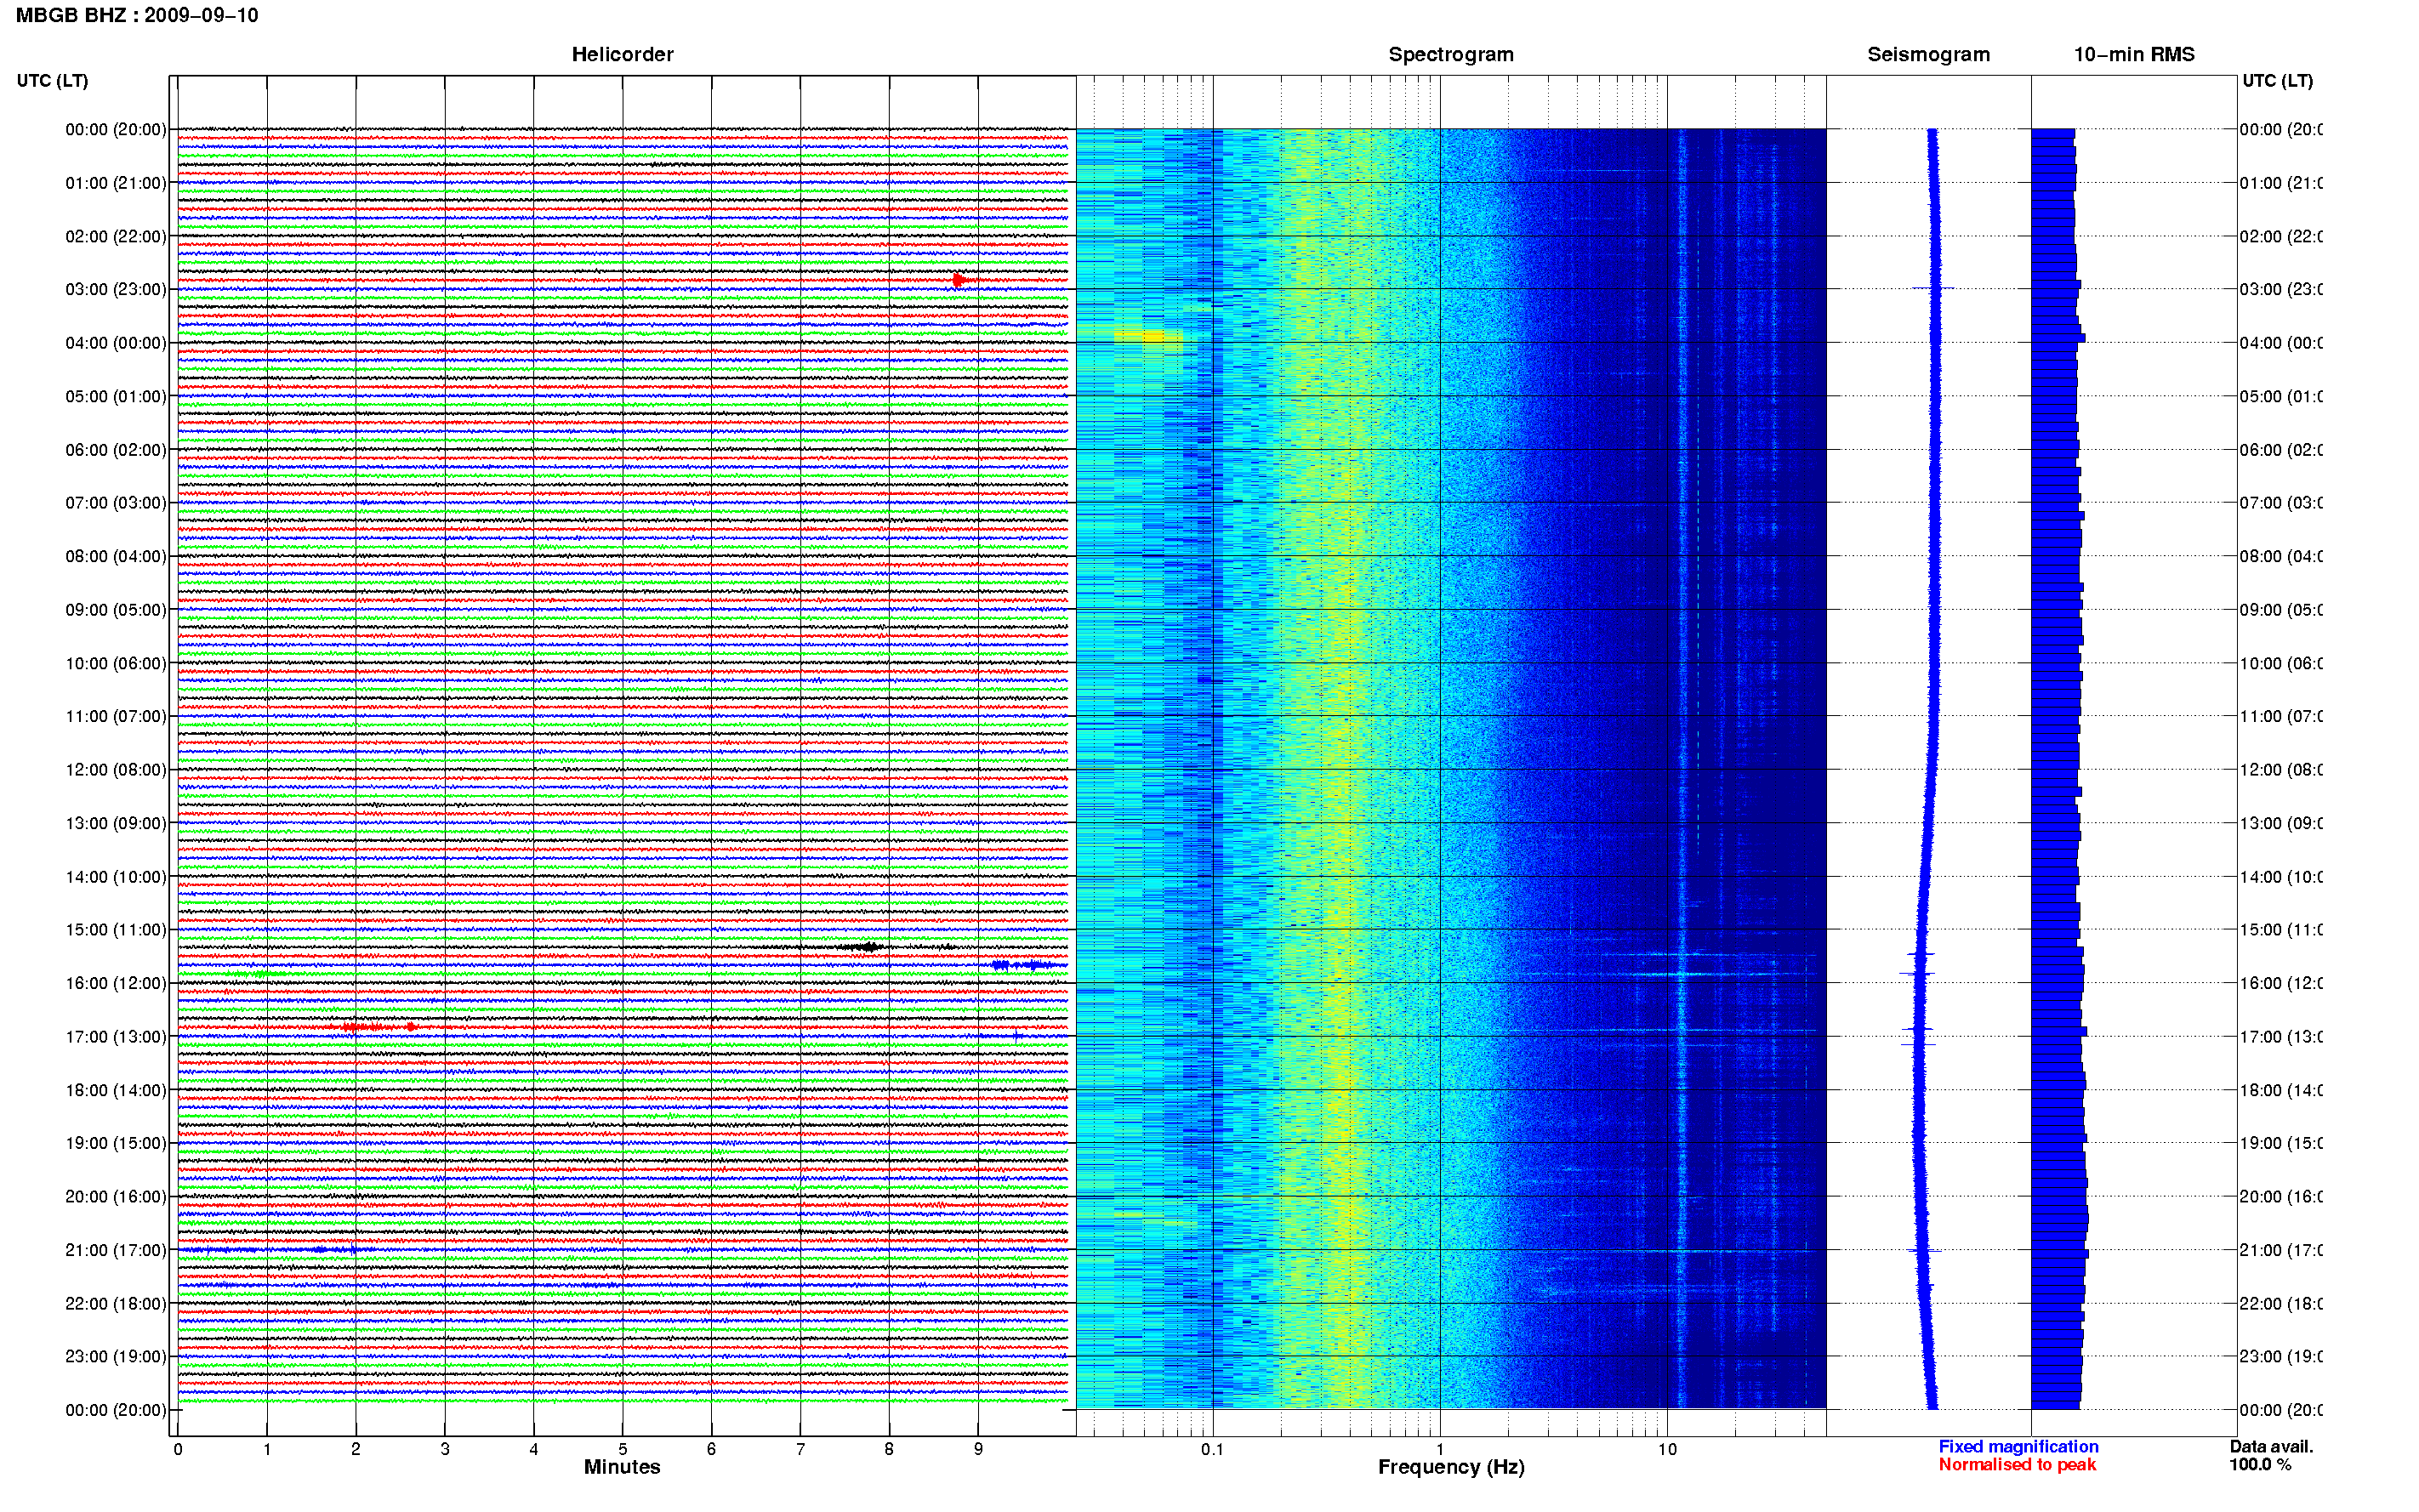This screenshot has width=2419, height=1512.
Task: Click left time label '21:00 (17:00)'
Action: point(116,1250)
